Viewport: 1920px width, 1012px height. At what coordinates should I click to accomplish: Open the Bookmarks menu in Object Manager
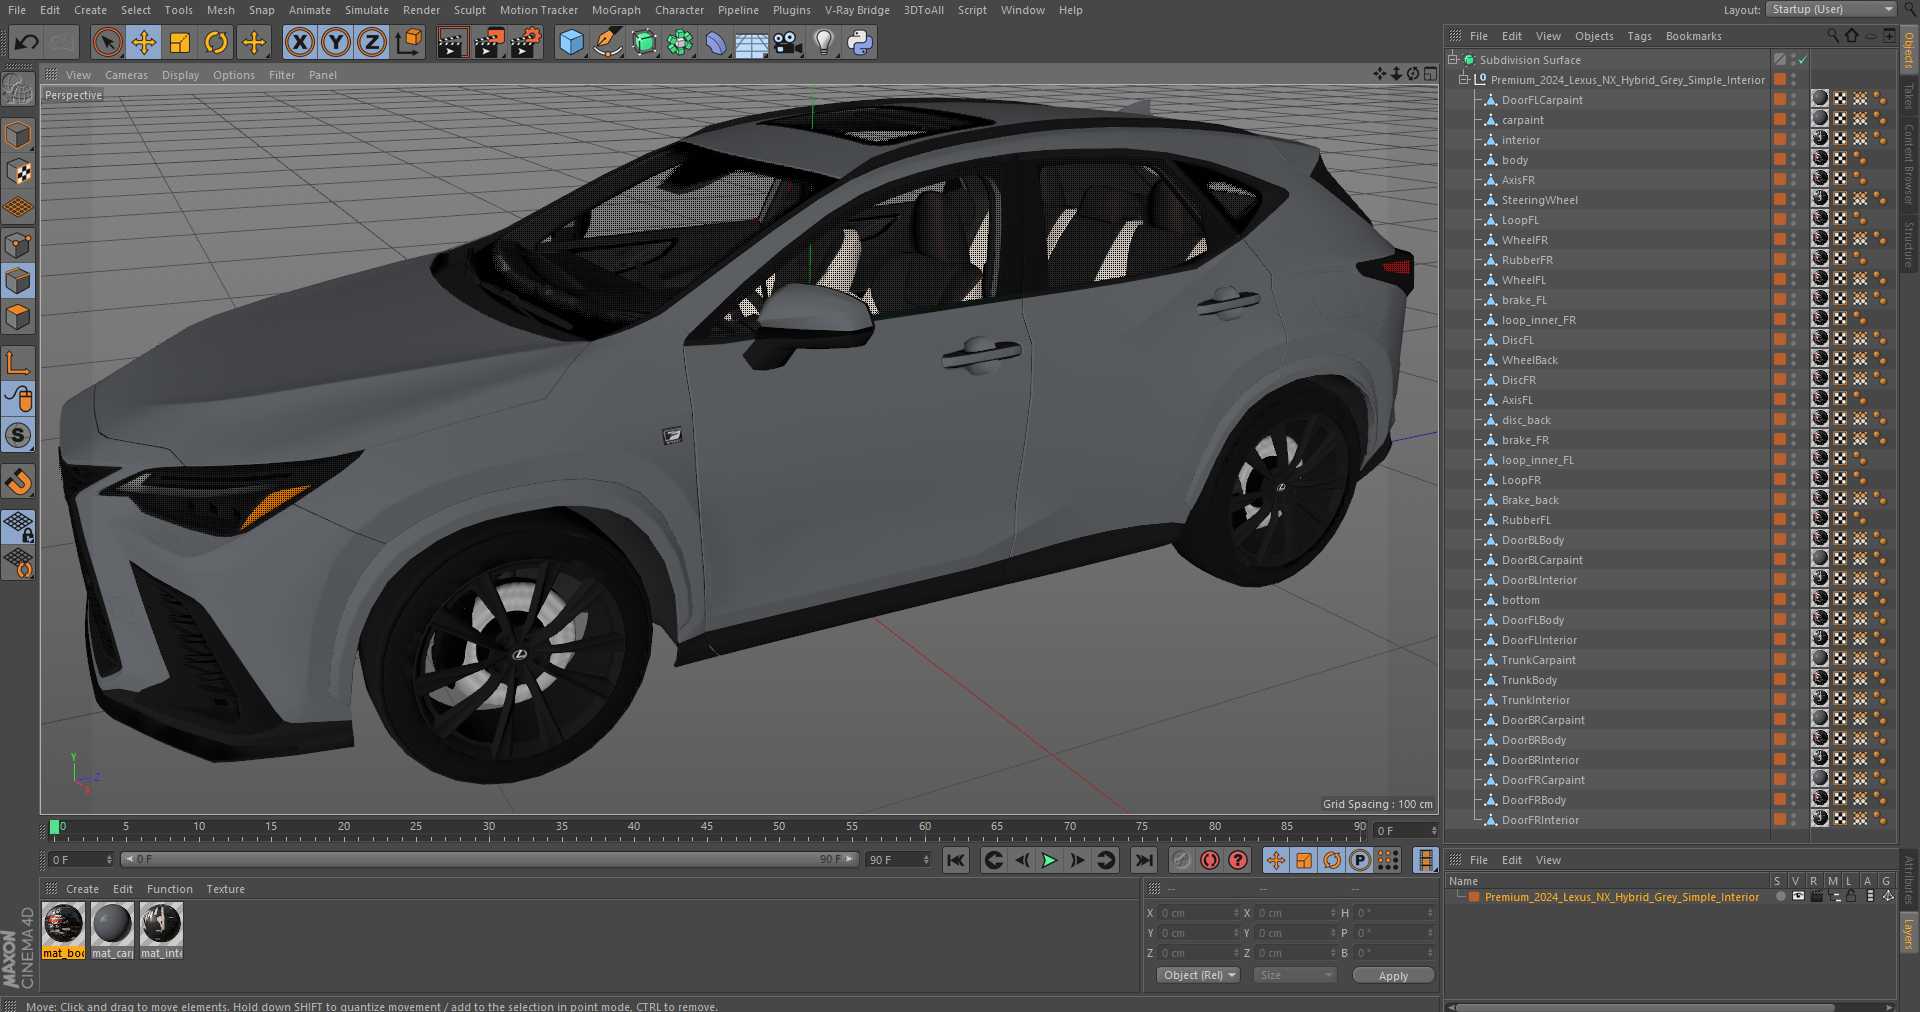[x=1693, y=36]
